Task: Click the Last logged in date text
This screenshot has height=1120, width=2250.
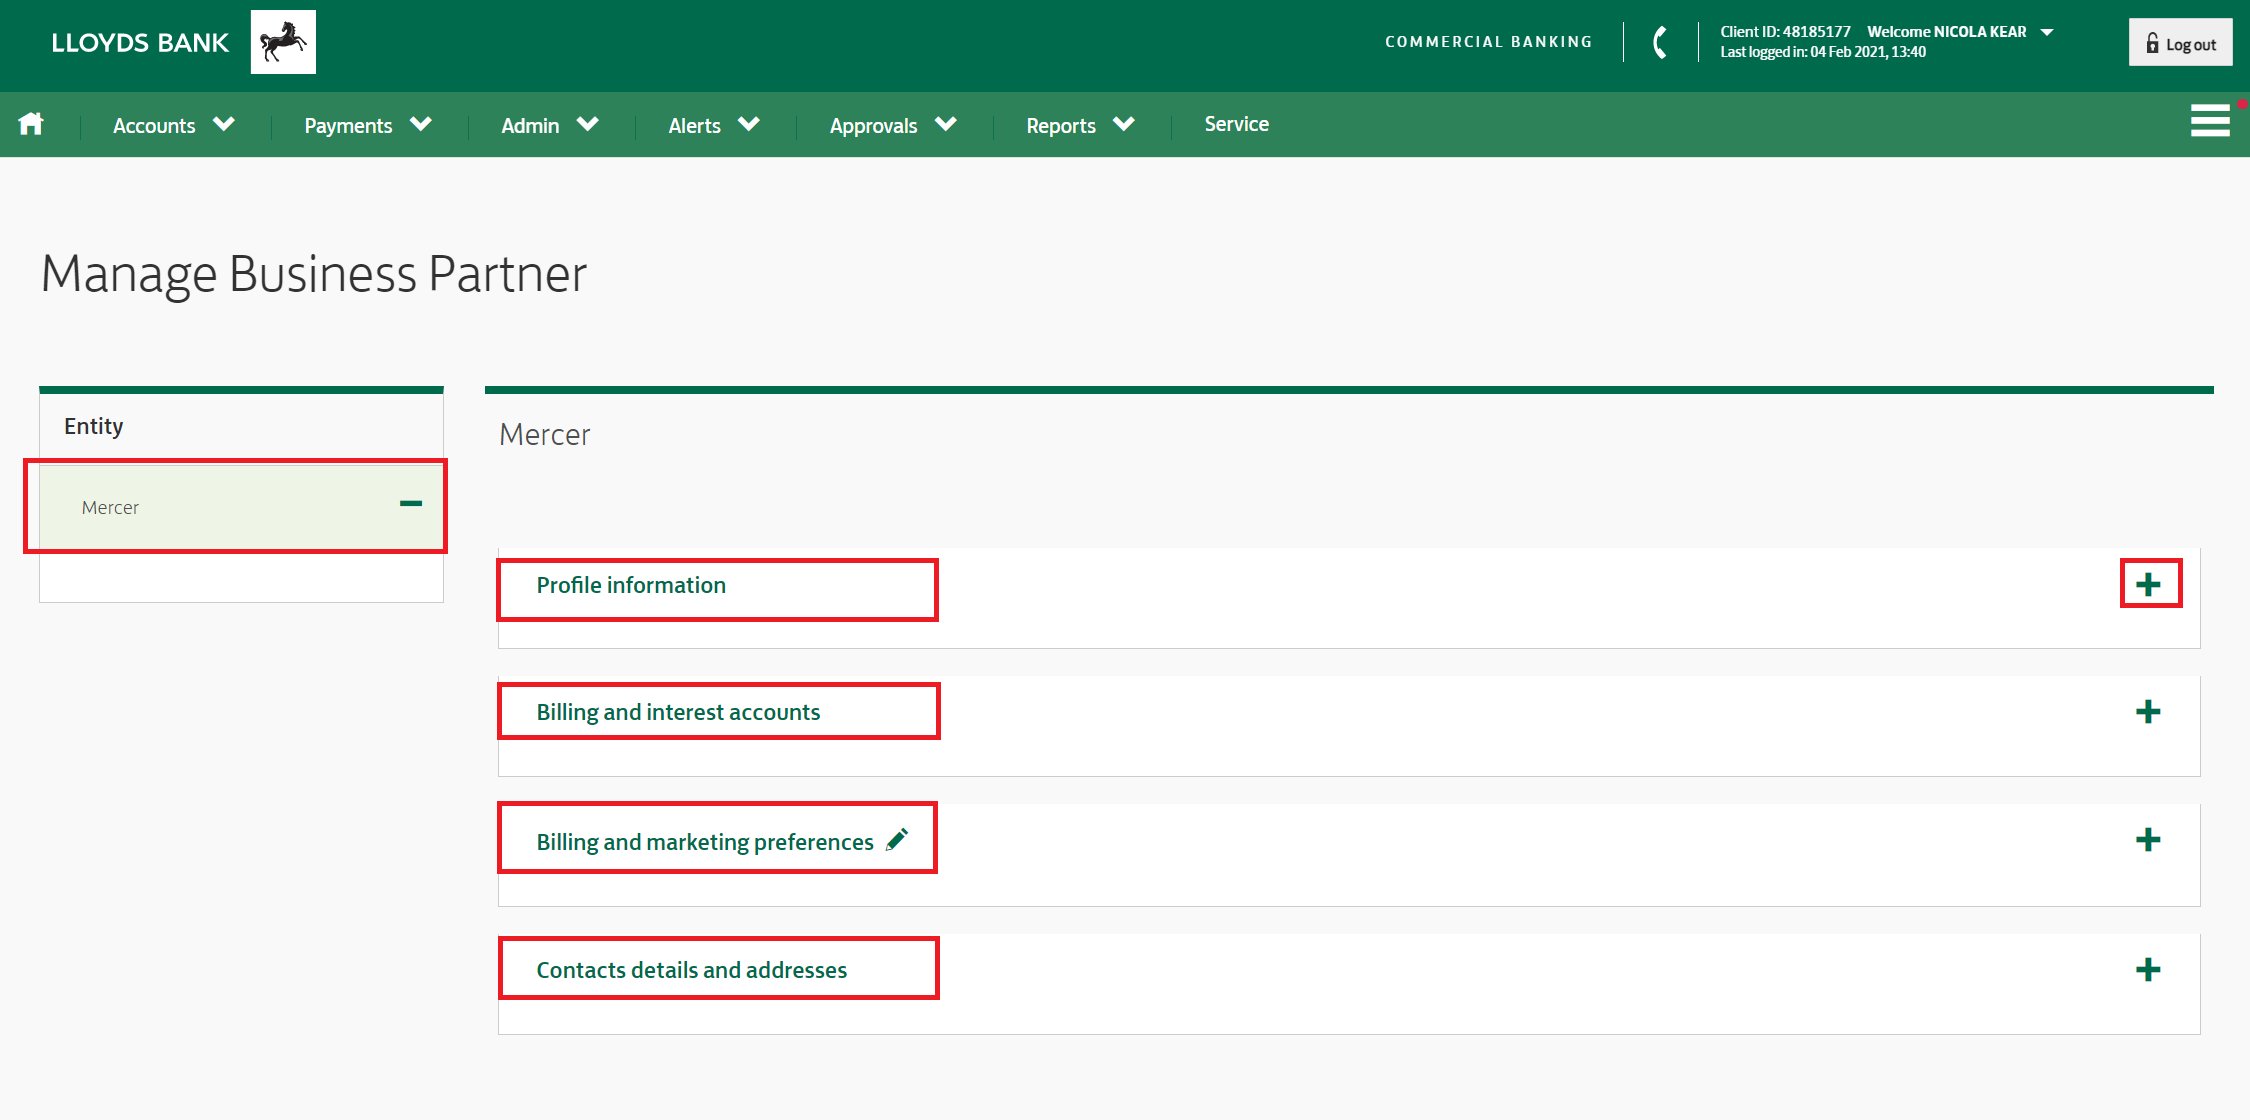Action: click(x=1823, y=52)
